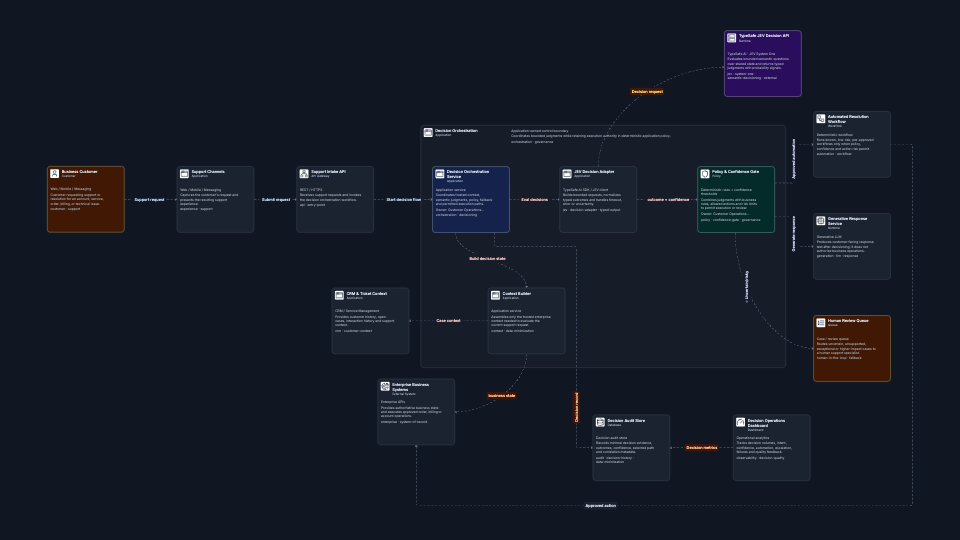The height and width of the screenshot is (540, 960).
Task: Select the Human Review Queue title
Action: click(848, 320)
